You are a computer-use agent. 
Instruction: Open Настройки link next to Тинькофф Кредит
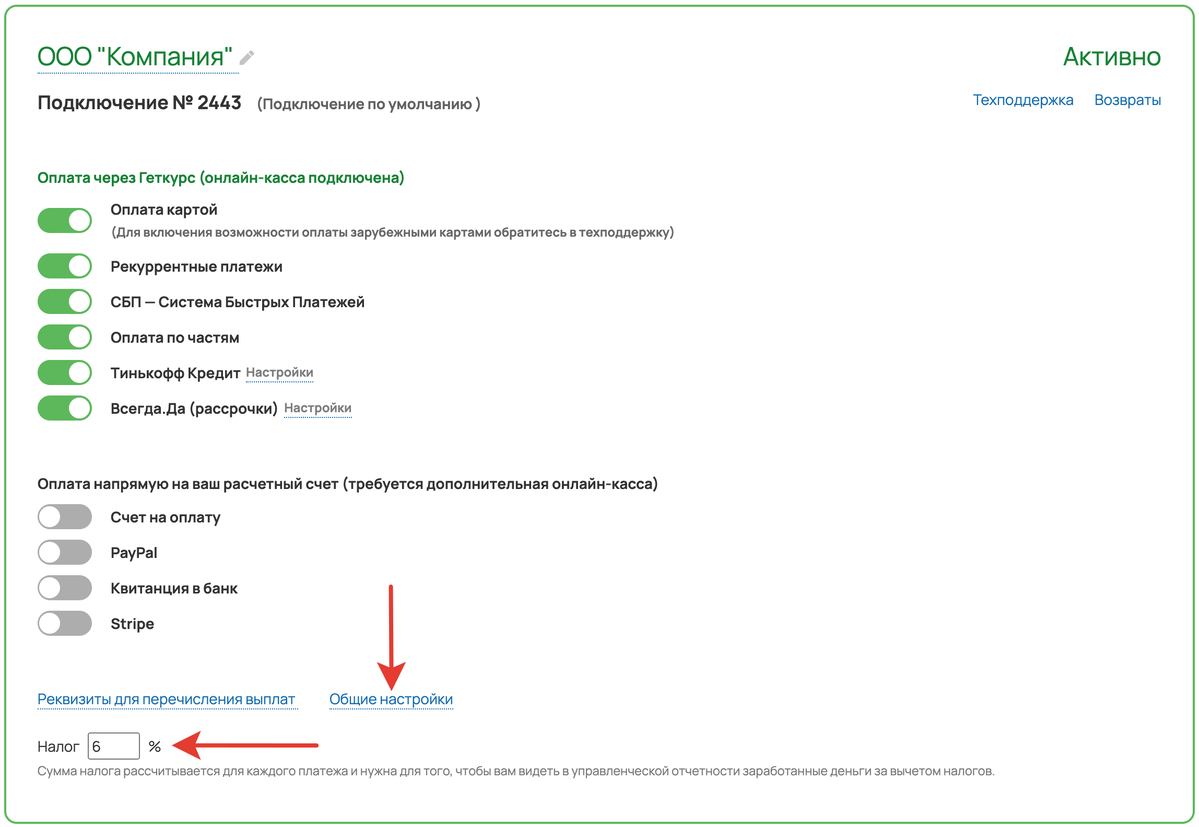(x=279, y=373)
